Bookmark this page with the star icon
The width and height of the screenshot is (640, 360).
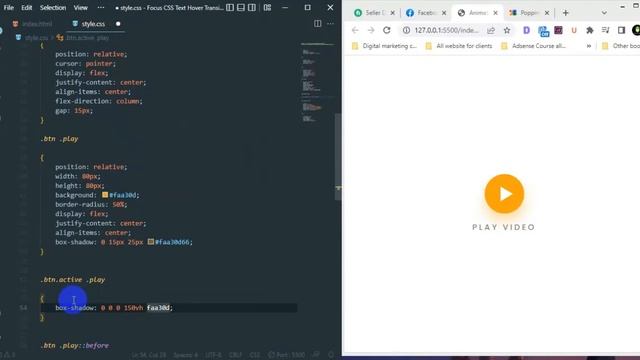tap(507, 30)
